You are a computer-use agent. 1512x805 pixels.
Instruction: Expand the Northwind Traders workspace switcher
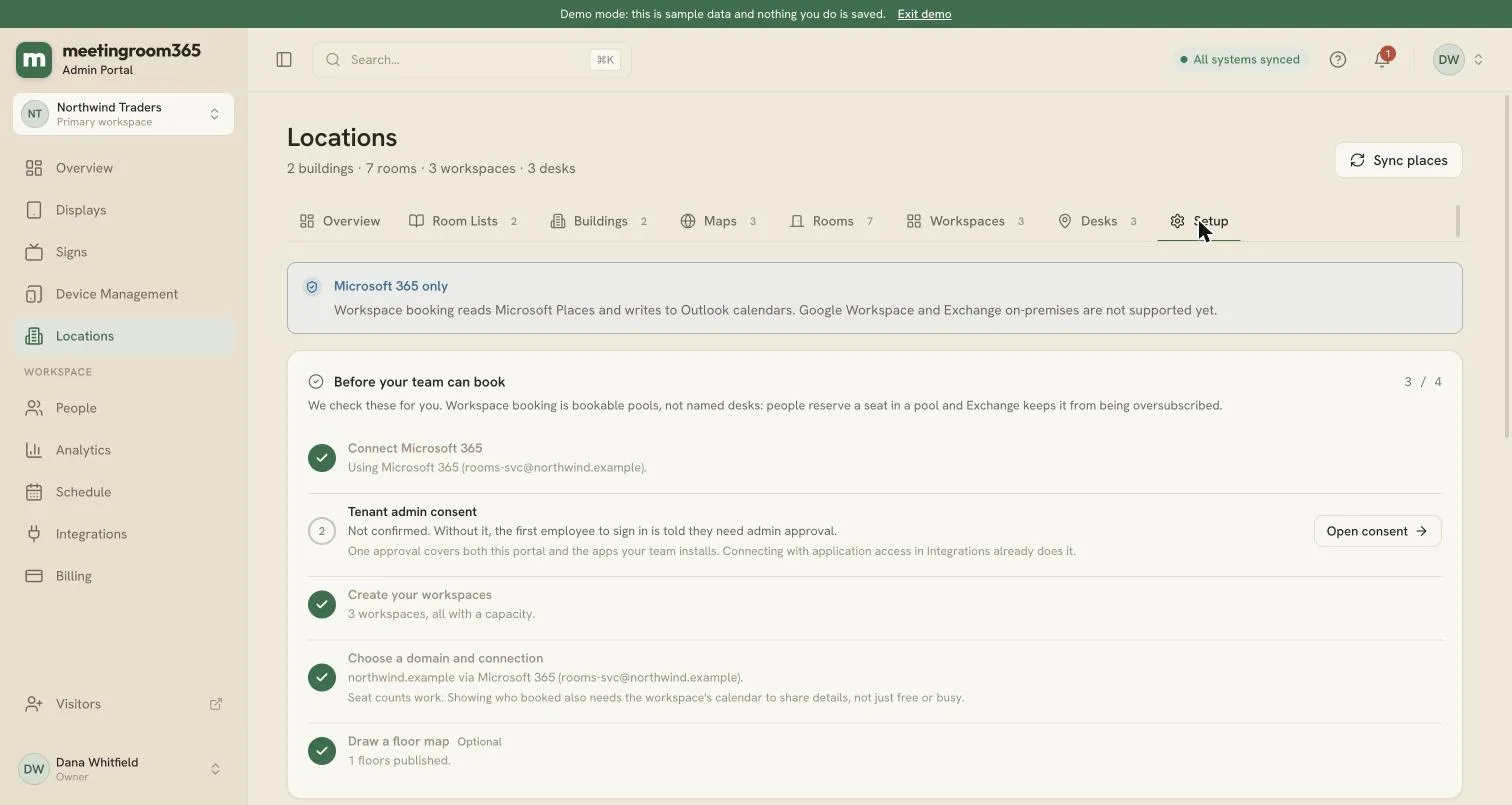[124, 114]
